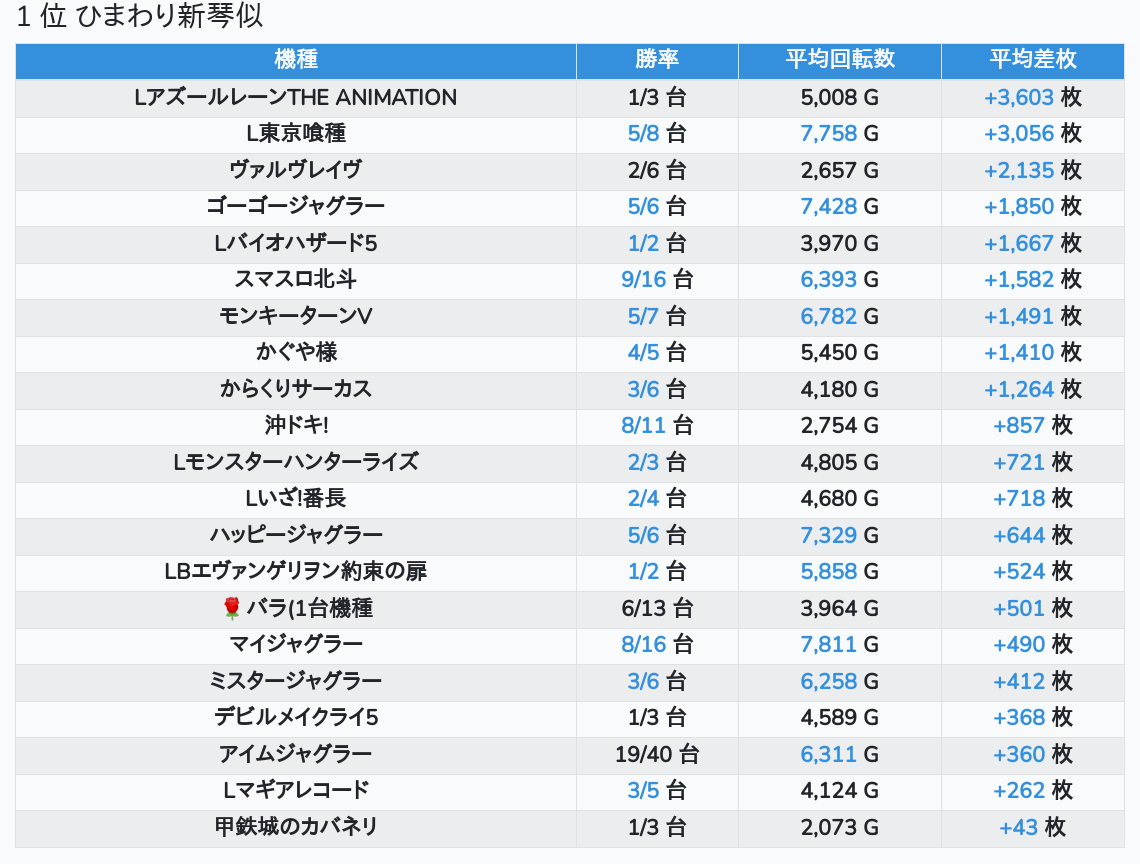
Task: Click 6,782 spins in the モンキーターンV row
Action: coord(828,316)
